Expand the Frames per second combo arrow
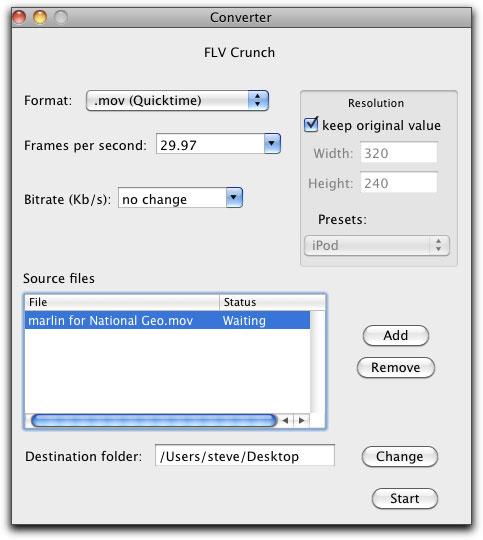This screenshot has height=540, width=483. pyautogui.click(x=272, y=144)
